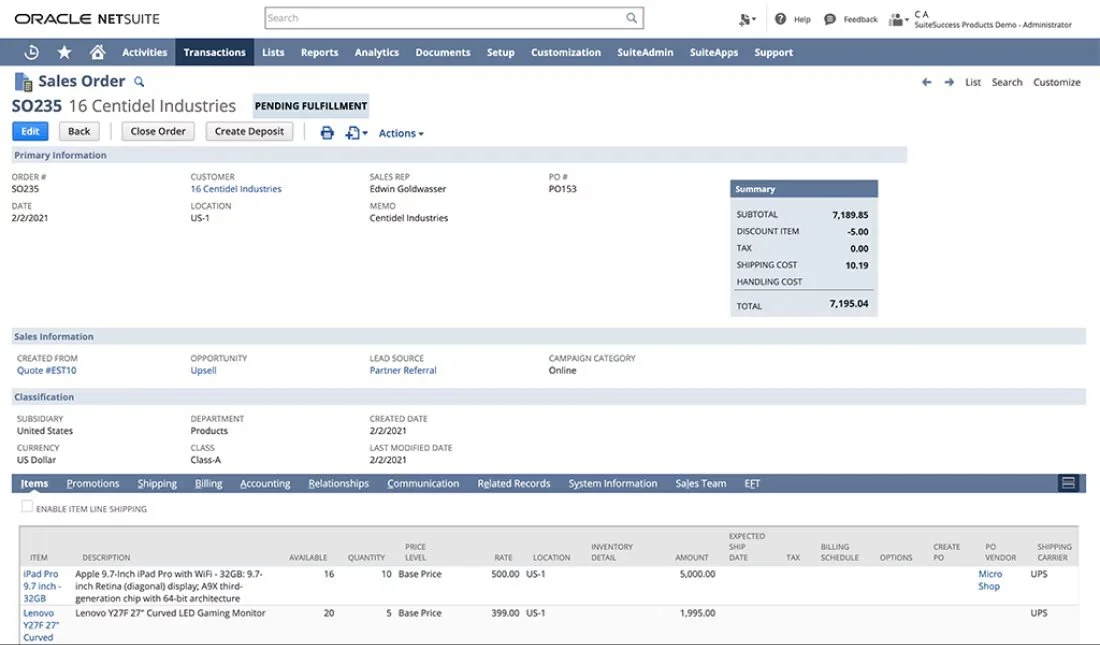
Task: Open the Recent Records clock icon
Action: coord(32,52)
